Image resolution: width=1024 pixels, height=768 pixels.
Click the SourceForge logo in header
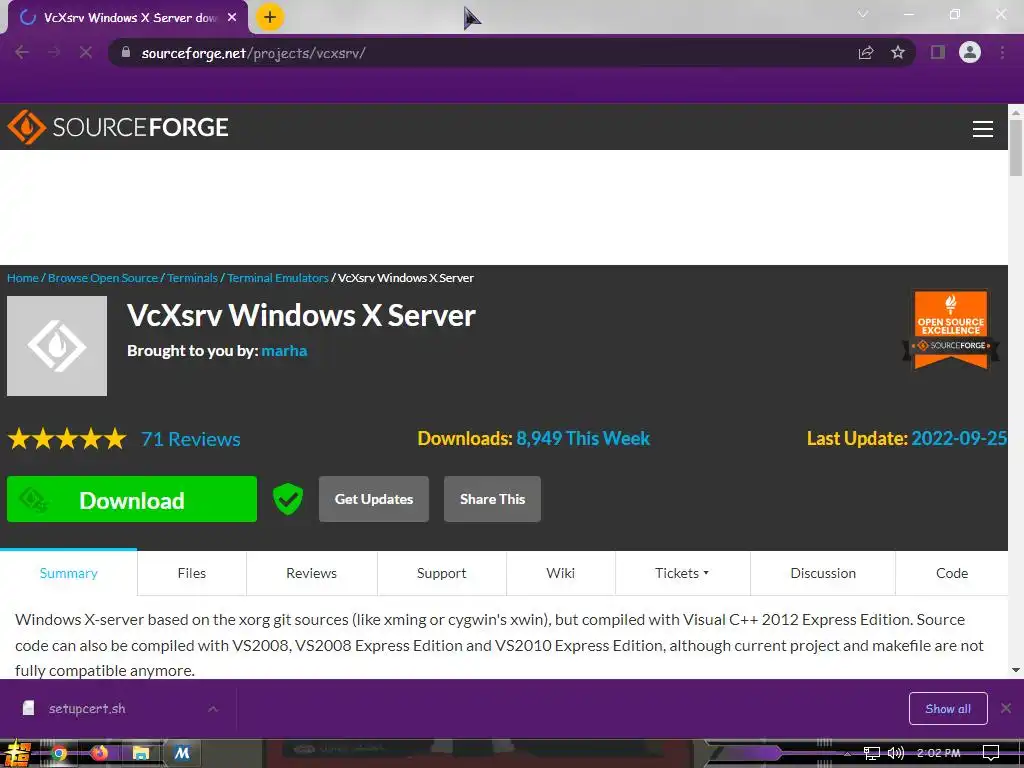(x=118, y=127)
